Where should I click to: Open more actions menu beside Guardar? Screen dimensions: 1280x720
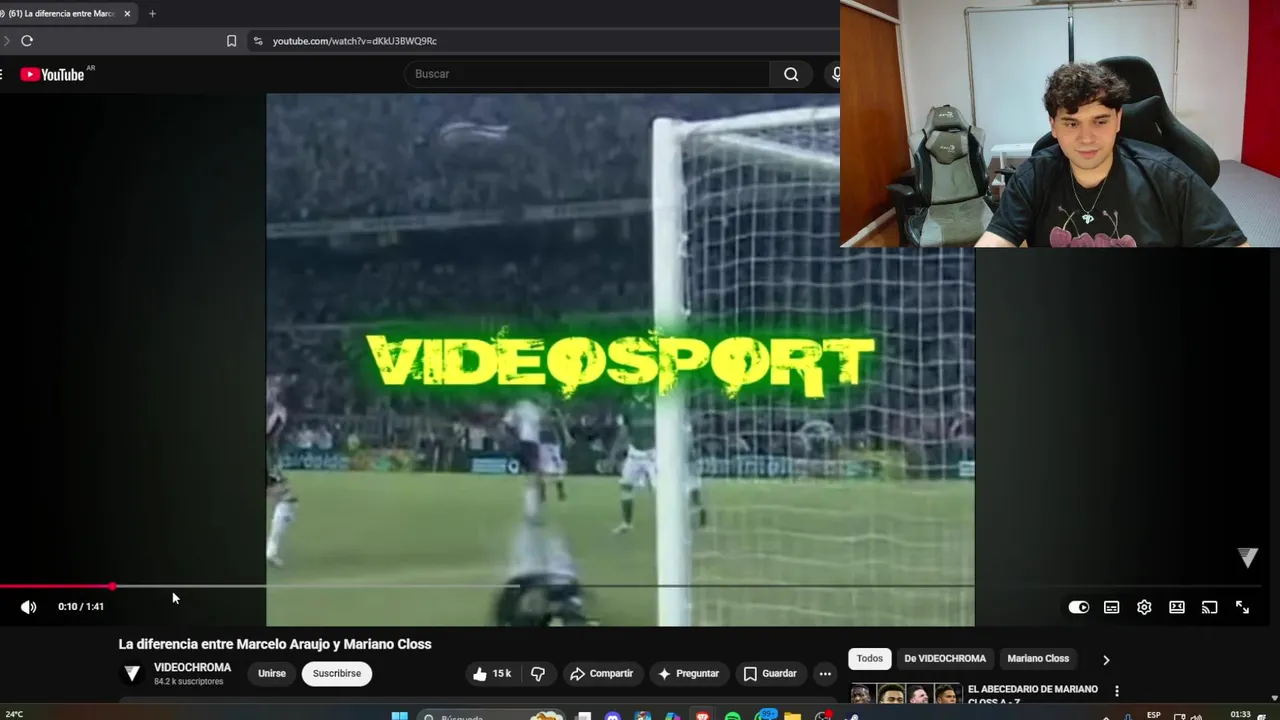[x=825, y=674]
